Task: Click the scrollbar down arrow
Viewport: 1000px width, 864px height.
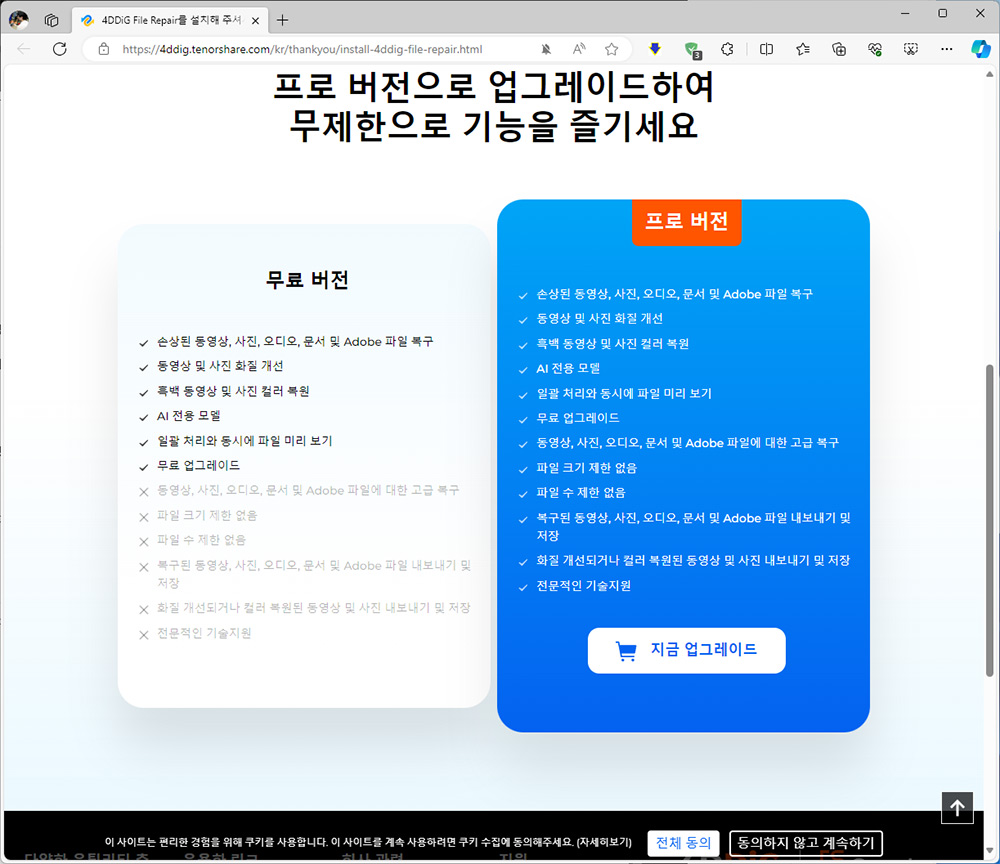Action: click(x=989, y=851)
